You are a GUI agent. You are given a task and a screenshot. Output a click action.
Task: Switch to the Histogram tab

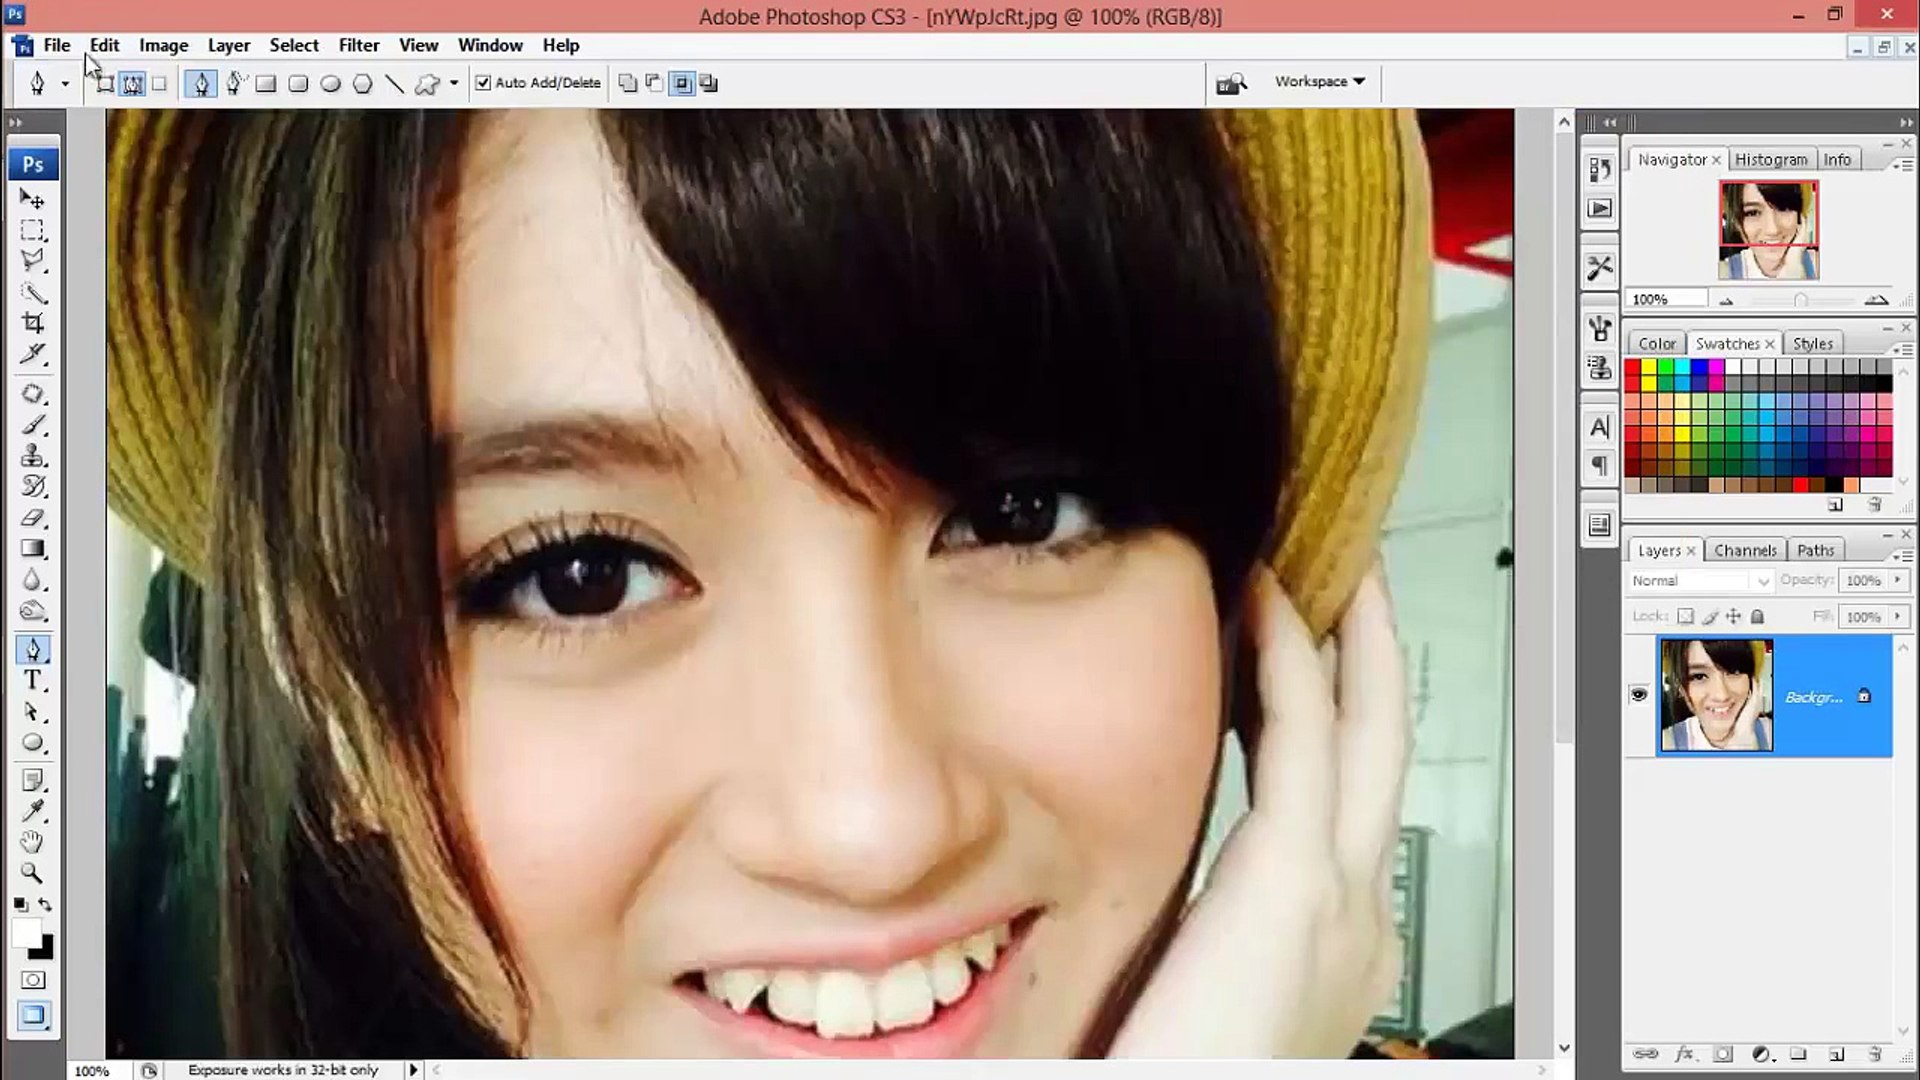pyautogui.click(x=1770, y=160)
